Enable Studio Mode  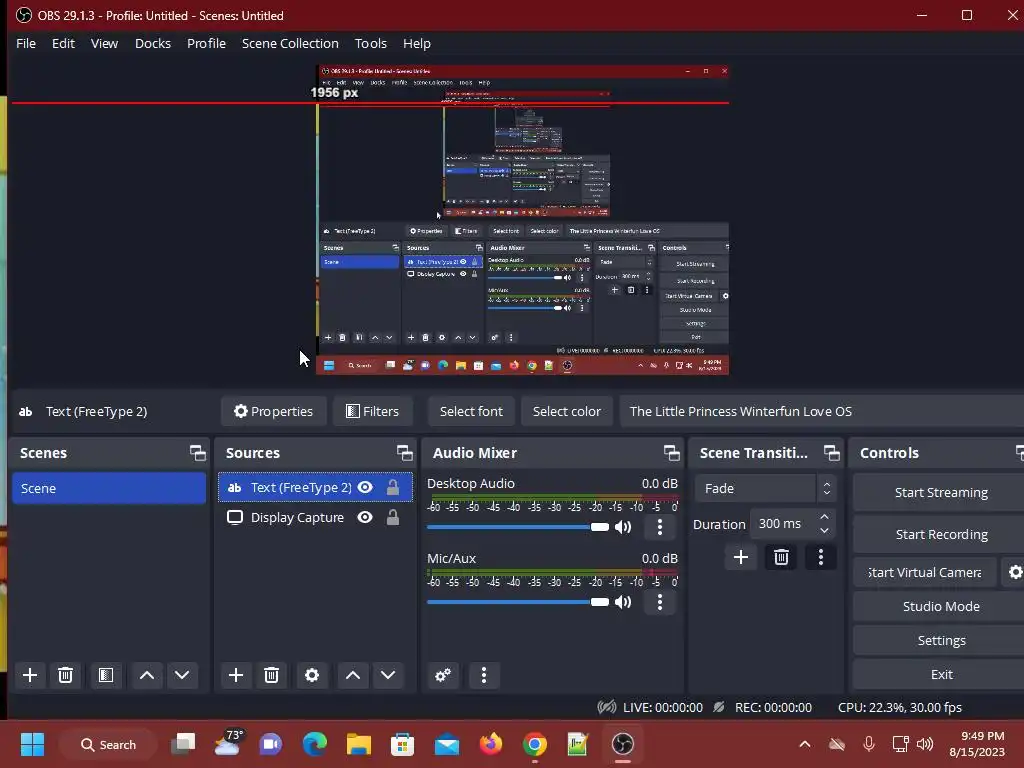pyautogui.click(x=940, y=606)
